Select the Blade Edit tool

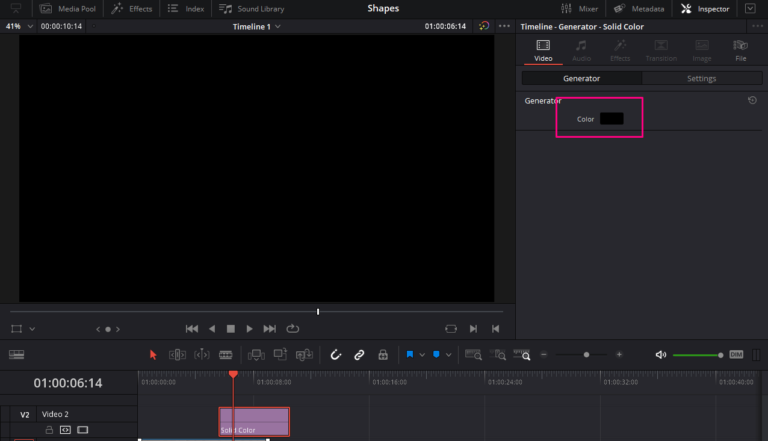coord(226,355)
